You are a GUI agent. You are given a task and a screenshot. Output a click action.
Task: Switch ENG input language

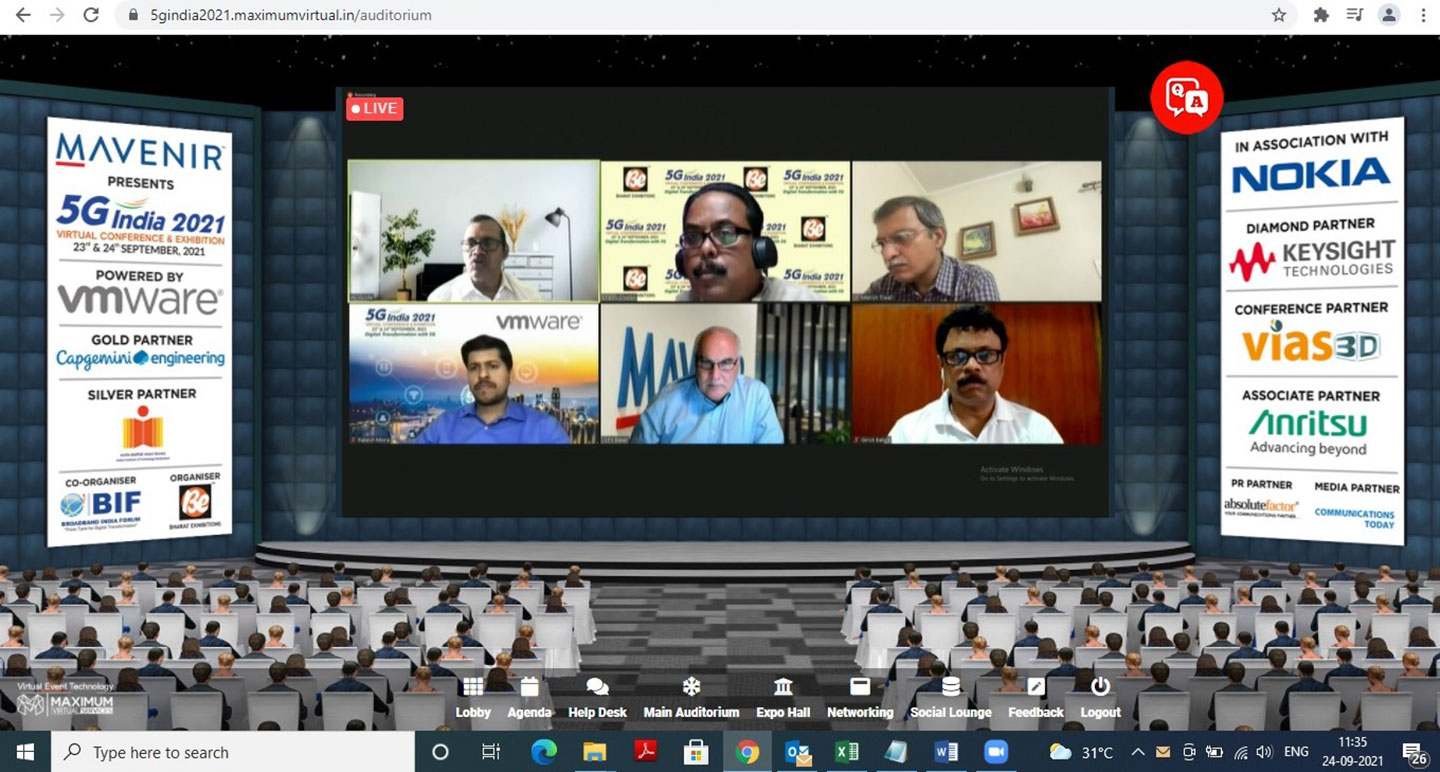[1296, 752]
